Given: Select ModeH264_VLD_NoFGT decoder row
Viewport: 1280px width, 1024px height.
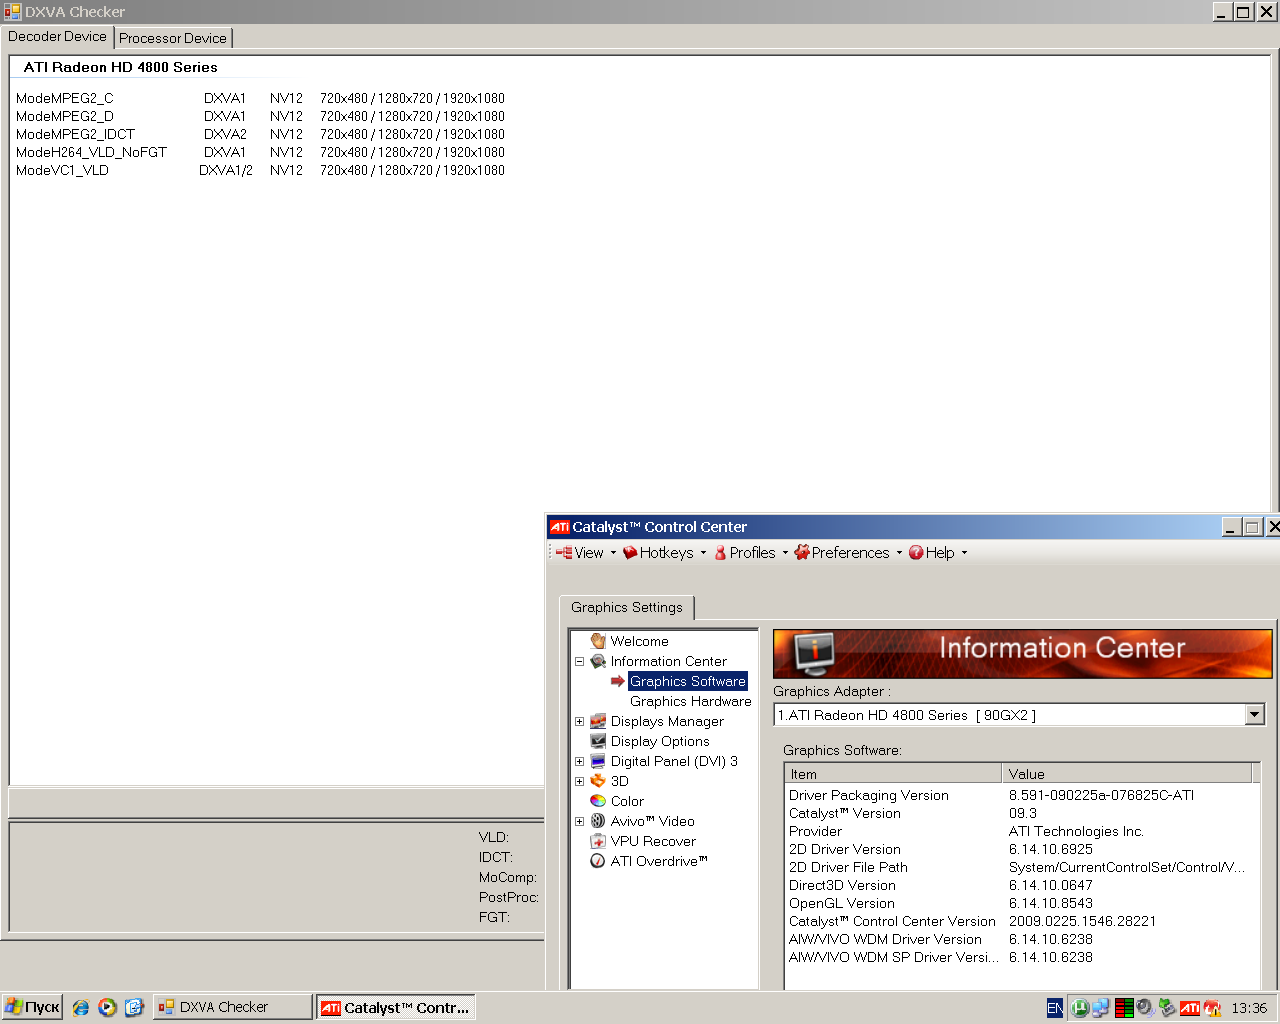Looking at the screenshot, I should point(91,152).
